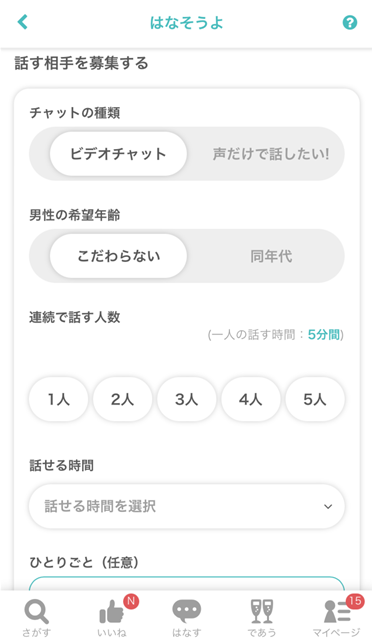The height and width of the screenshot is (643, 372).
Task: Open the いいね thumbs-up icon
Action: click(112, 613)
